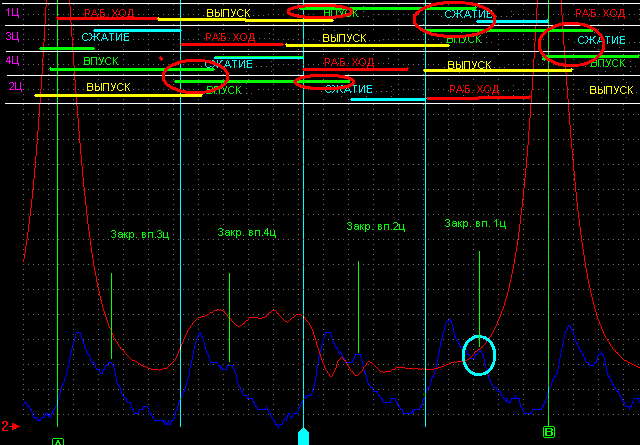Select the green B cursor marker
Viewport: 640px width, 445px height.
point(549,432)
